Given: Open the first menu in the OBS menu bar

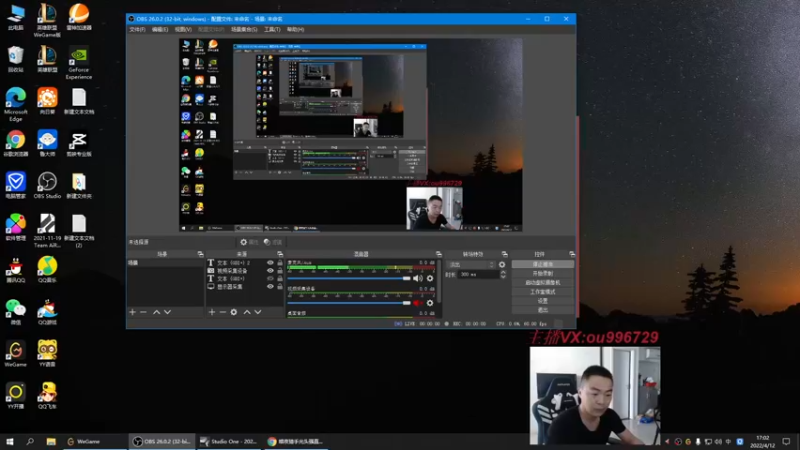Looking at the screenshot, I should pyautogui.click(x=137, y=30).
